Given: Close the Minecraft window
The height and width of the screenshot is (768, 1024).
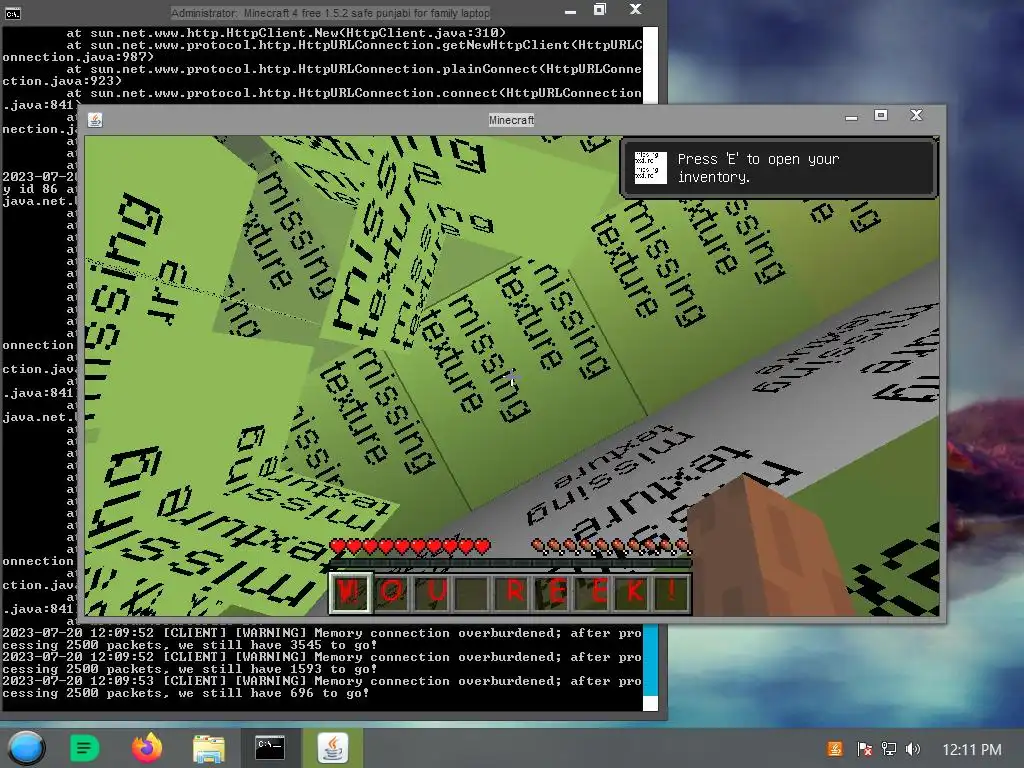Looking at the screenshot, I should tap(916, 116).
